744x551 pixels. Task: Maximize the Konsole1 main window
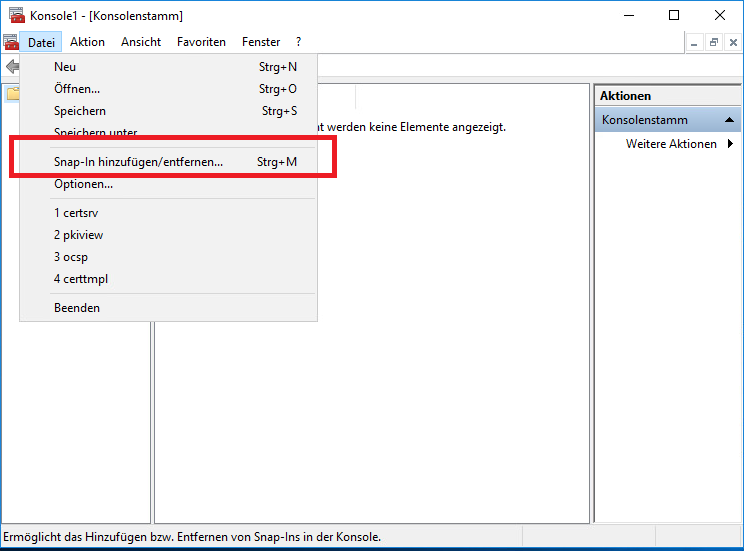pyautogui.click(x=674, y=15)
